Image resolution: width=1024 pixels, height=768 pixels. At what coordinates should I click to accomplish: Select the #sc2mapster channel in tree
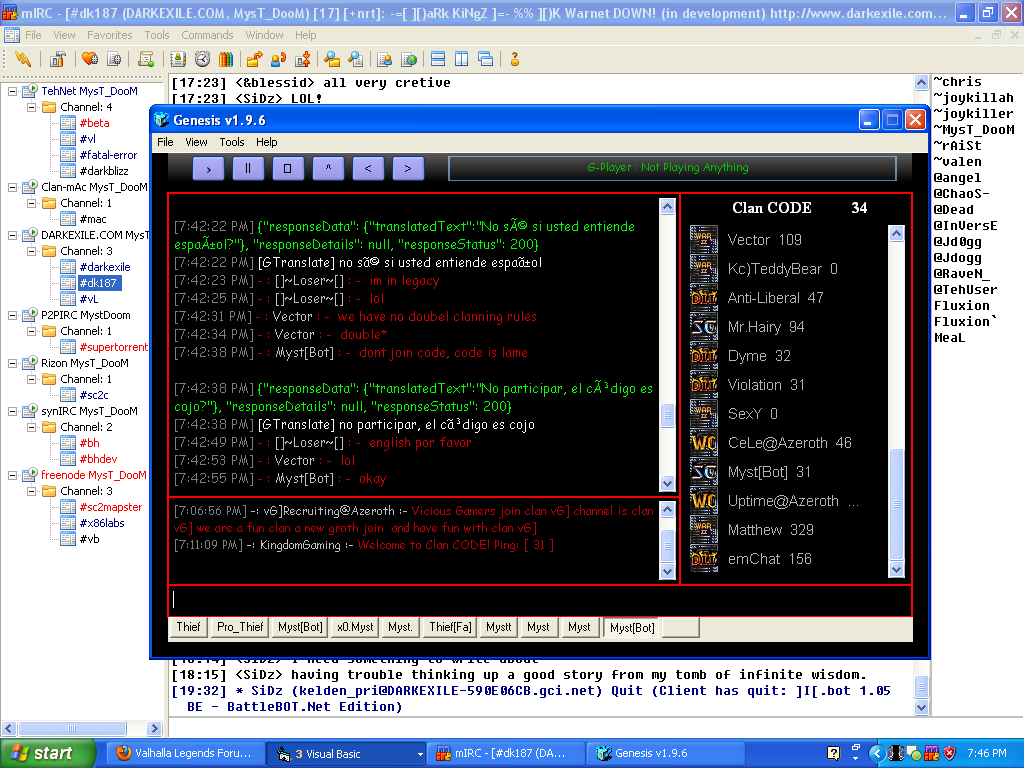pos(113,507)
